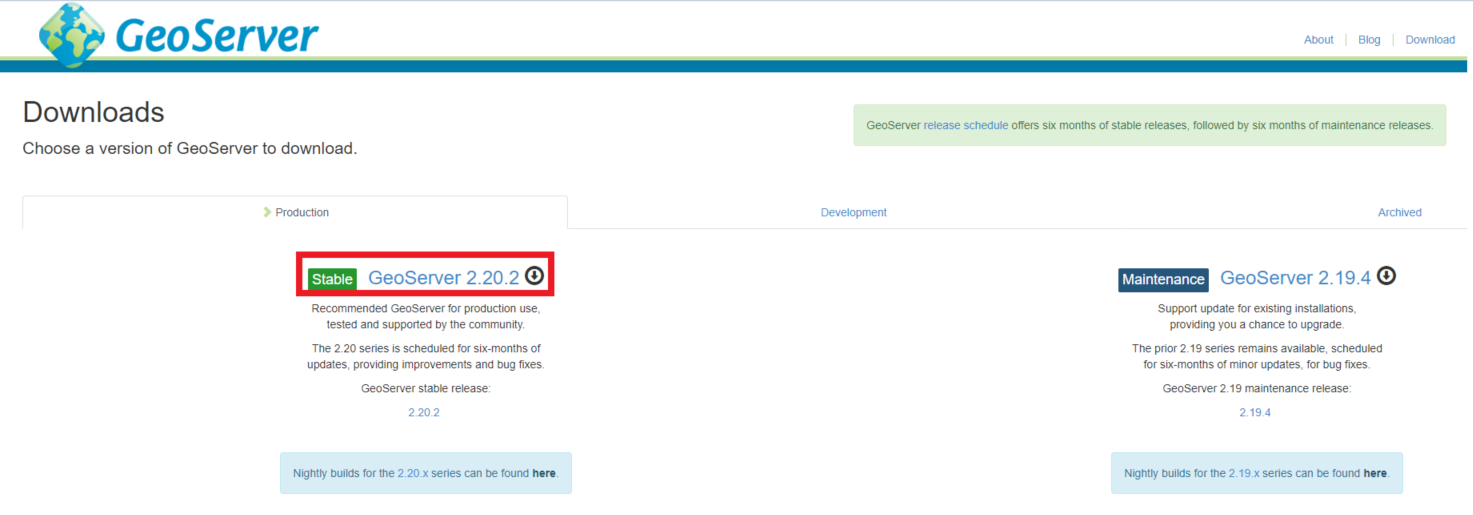
Task: Switch to the Development tab
Action: pyautogui.click(x=853, y=212)
